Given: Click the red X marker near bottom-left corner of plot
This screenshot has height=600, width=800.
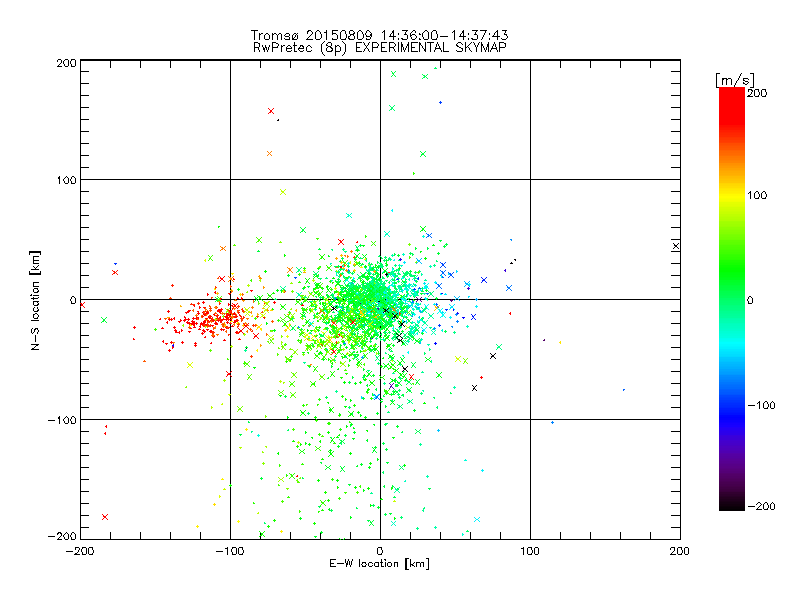Looking at the screenshot, I should pos(105,517).
